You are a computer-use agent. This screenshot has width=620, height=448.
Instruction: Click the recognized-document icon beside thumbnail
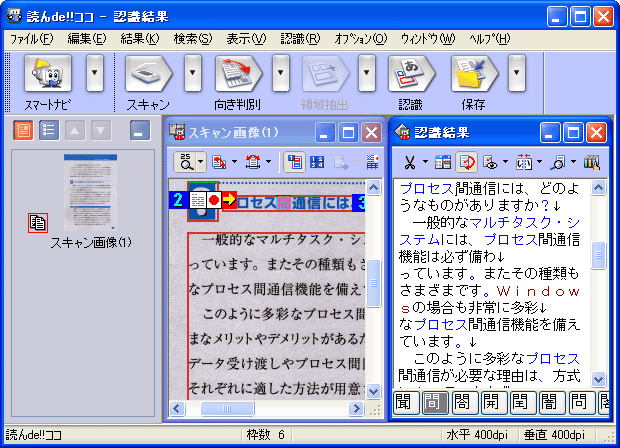click(38, 223)
